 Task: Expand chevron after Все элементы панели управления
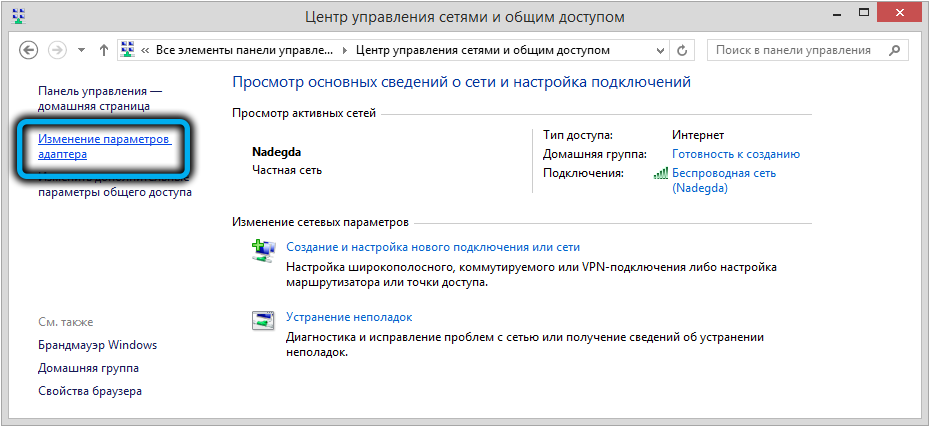tap(346, 50)
